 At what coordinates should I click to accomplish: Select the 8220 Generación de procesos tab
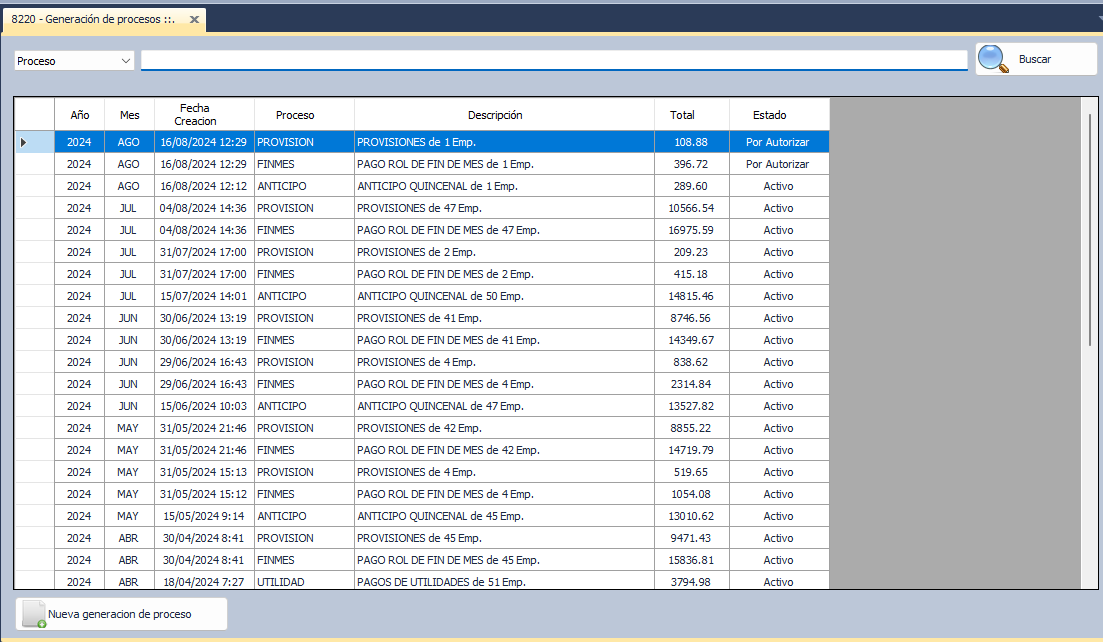(x=94, y=20)
